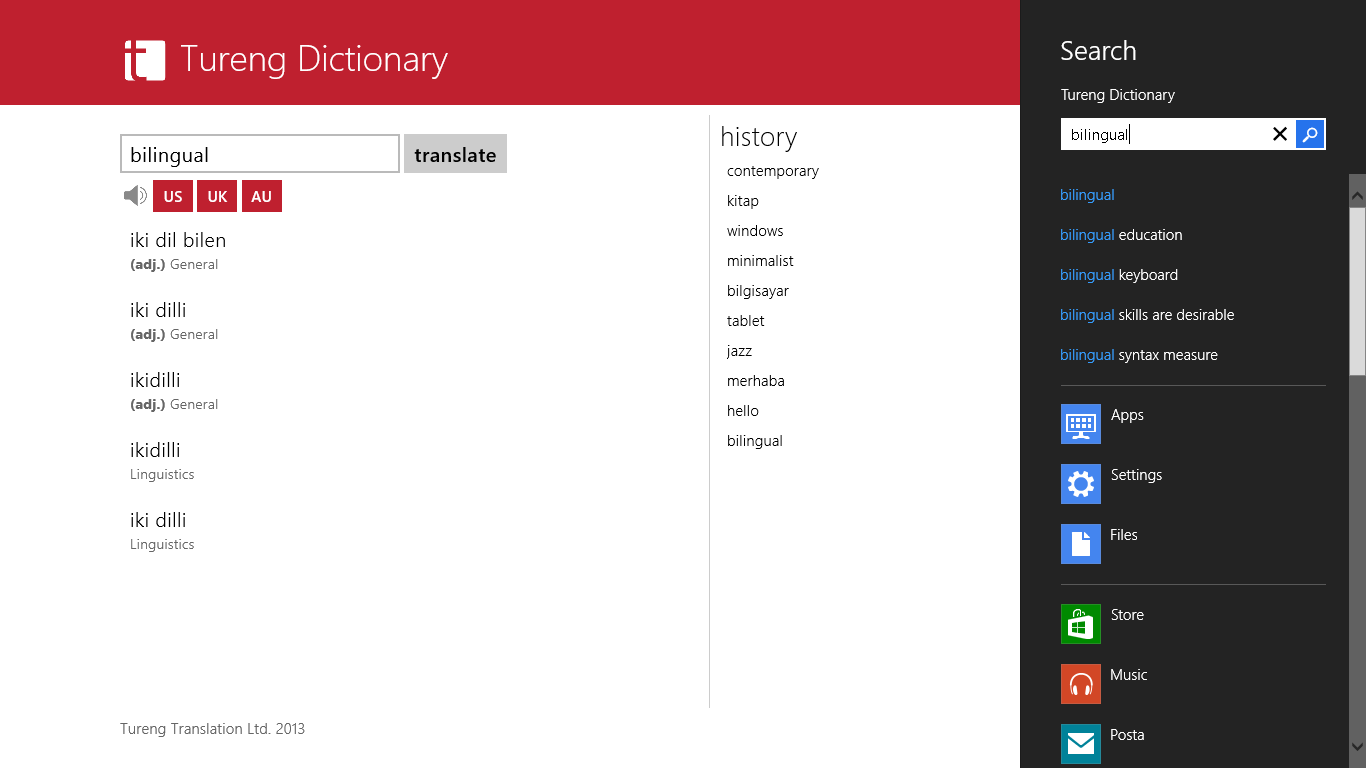Select the Music headphones icon
Screen dimensions: 1366x768
pos(1080,684)
